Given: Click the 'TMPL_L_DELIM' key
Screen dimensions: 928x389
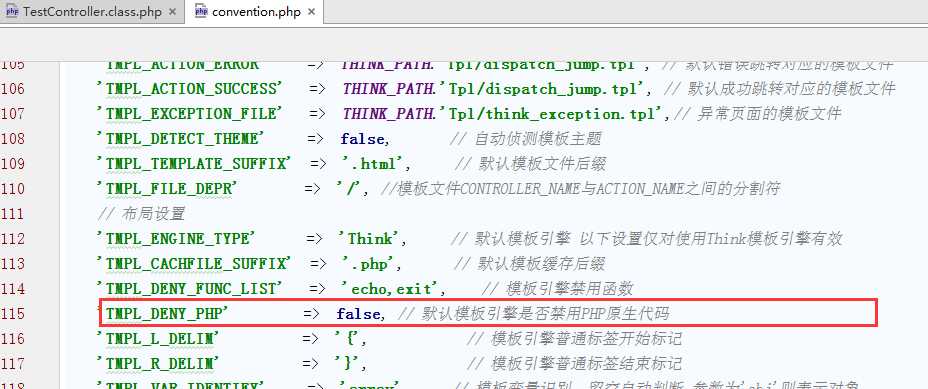Looking at the screenshot, I should pyautogui.click(x=158, y=339).
